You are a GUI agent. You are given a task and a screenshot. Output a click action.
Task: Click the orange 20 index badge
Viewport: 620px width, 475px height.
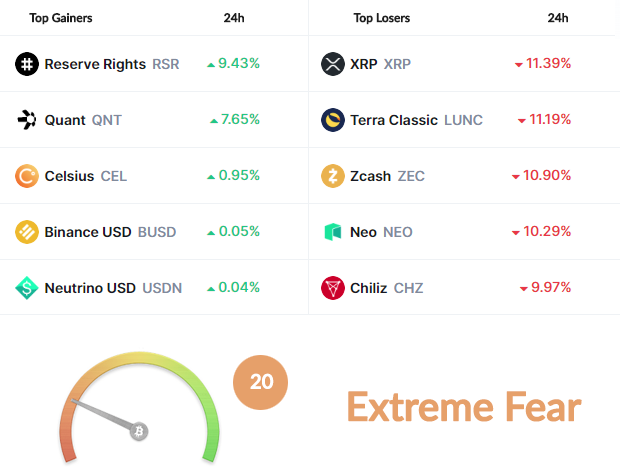click(261, 382)
